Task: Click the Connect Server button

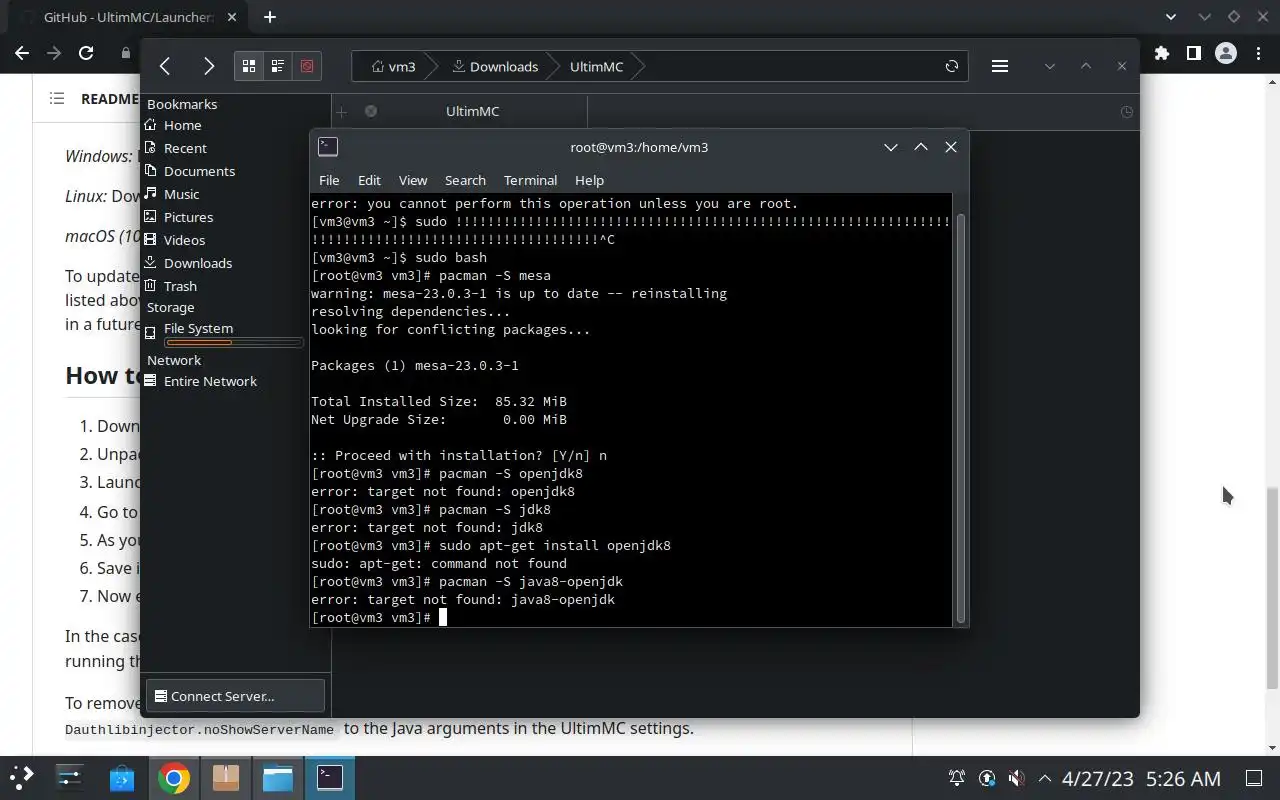Action: [236, 696]
